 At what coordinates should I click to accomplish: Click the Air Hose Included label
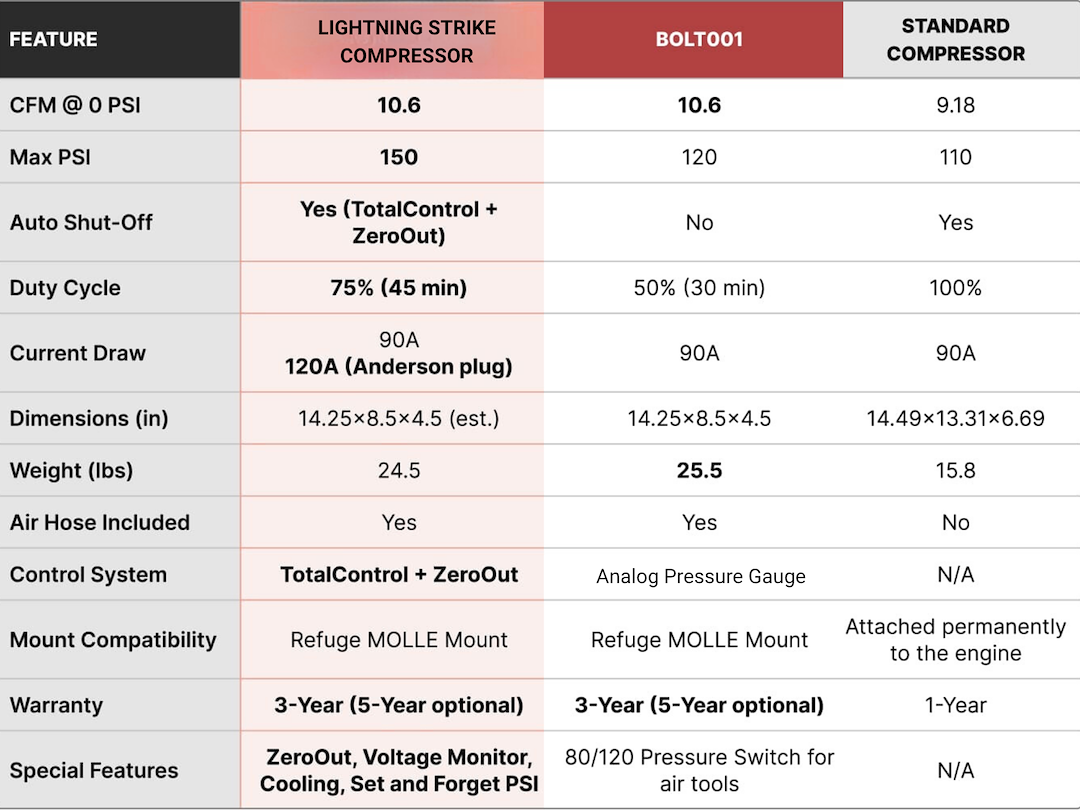(100, 522)
